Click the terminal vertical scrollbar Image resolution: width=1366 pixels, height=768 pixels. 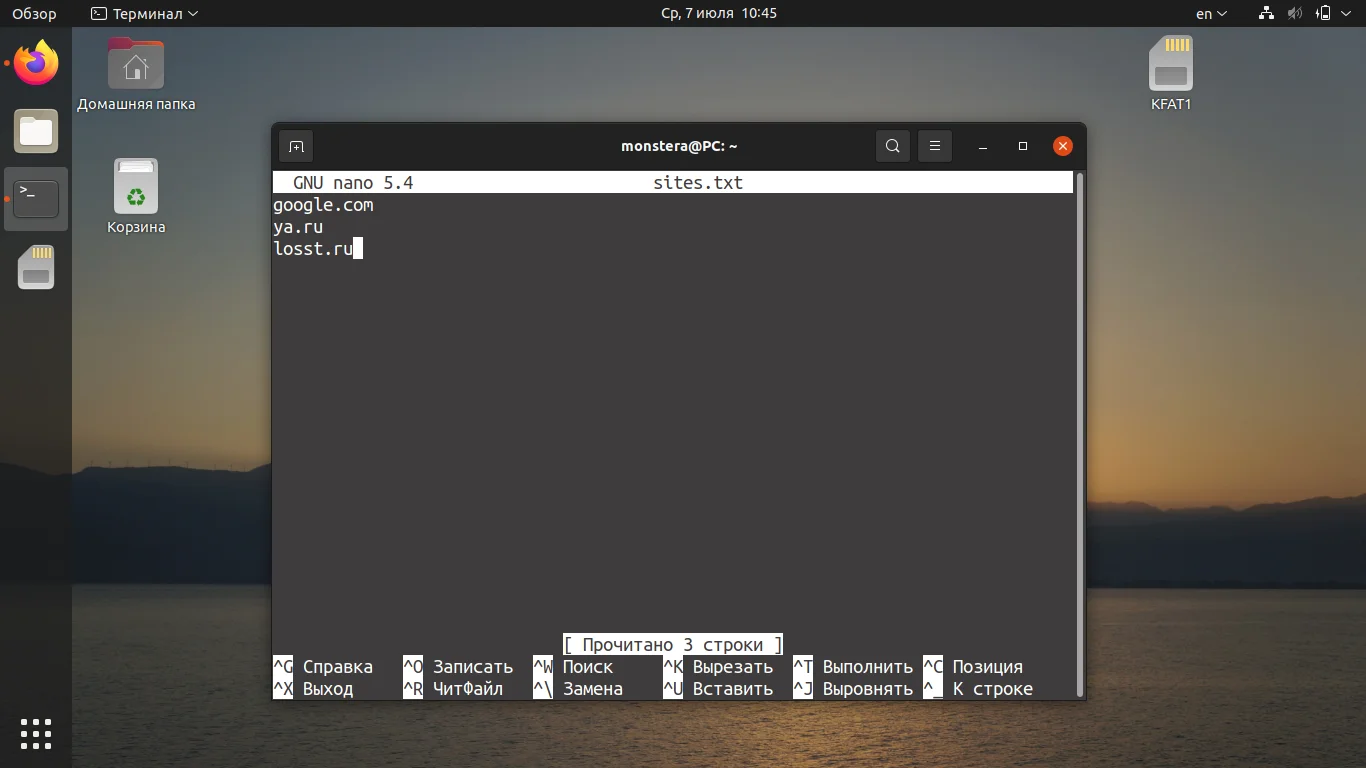click(x=1078, y=434)
